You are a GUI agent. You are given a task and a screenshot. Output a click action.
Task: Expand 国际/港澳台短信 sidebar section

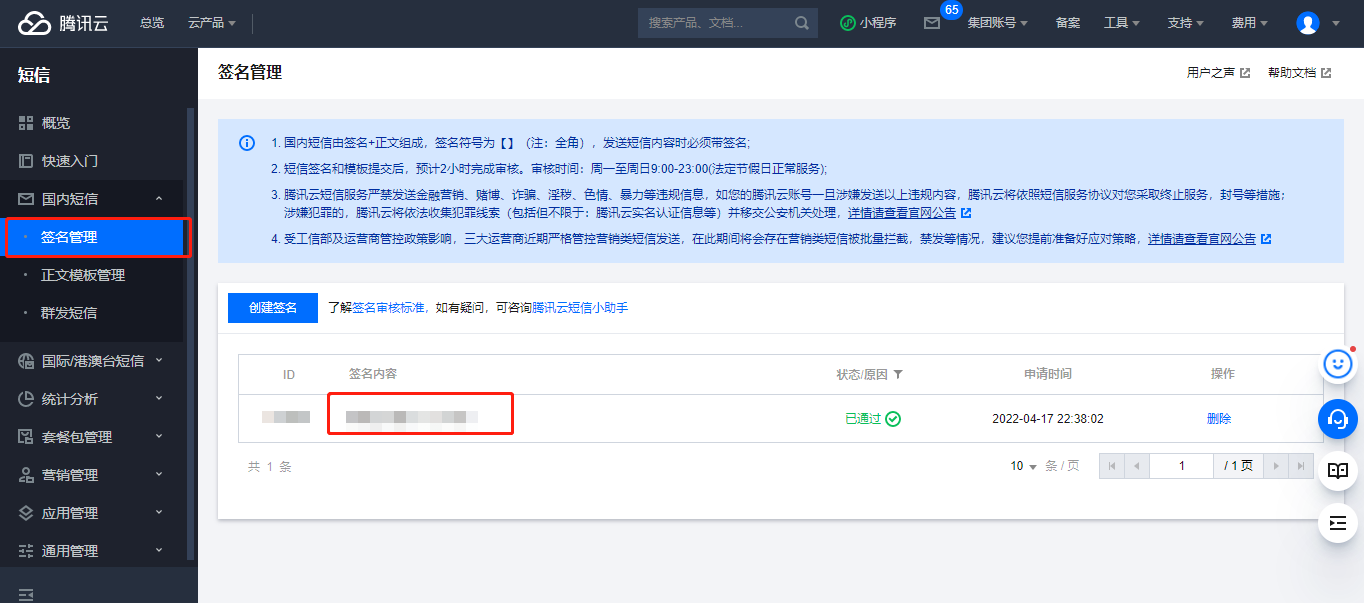[91, 361]
